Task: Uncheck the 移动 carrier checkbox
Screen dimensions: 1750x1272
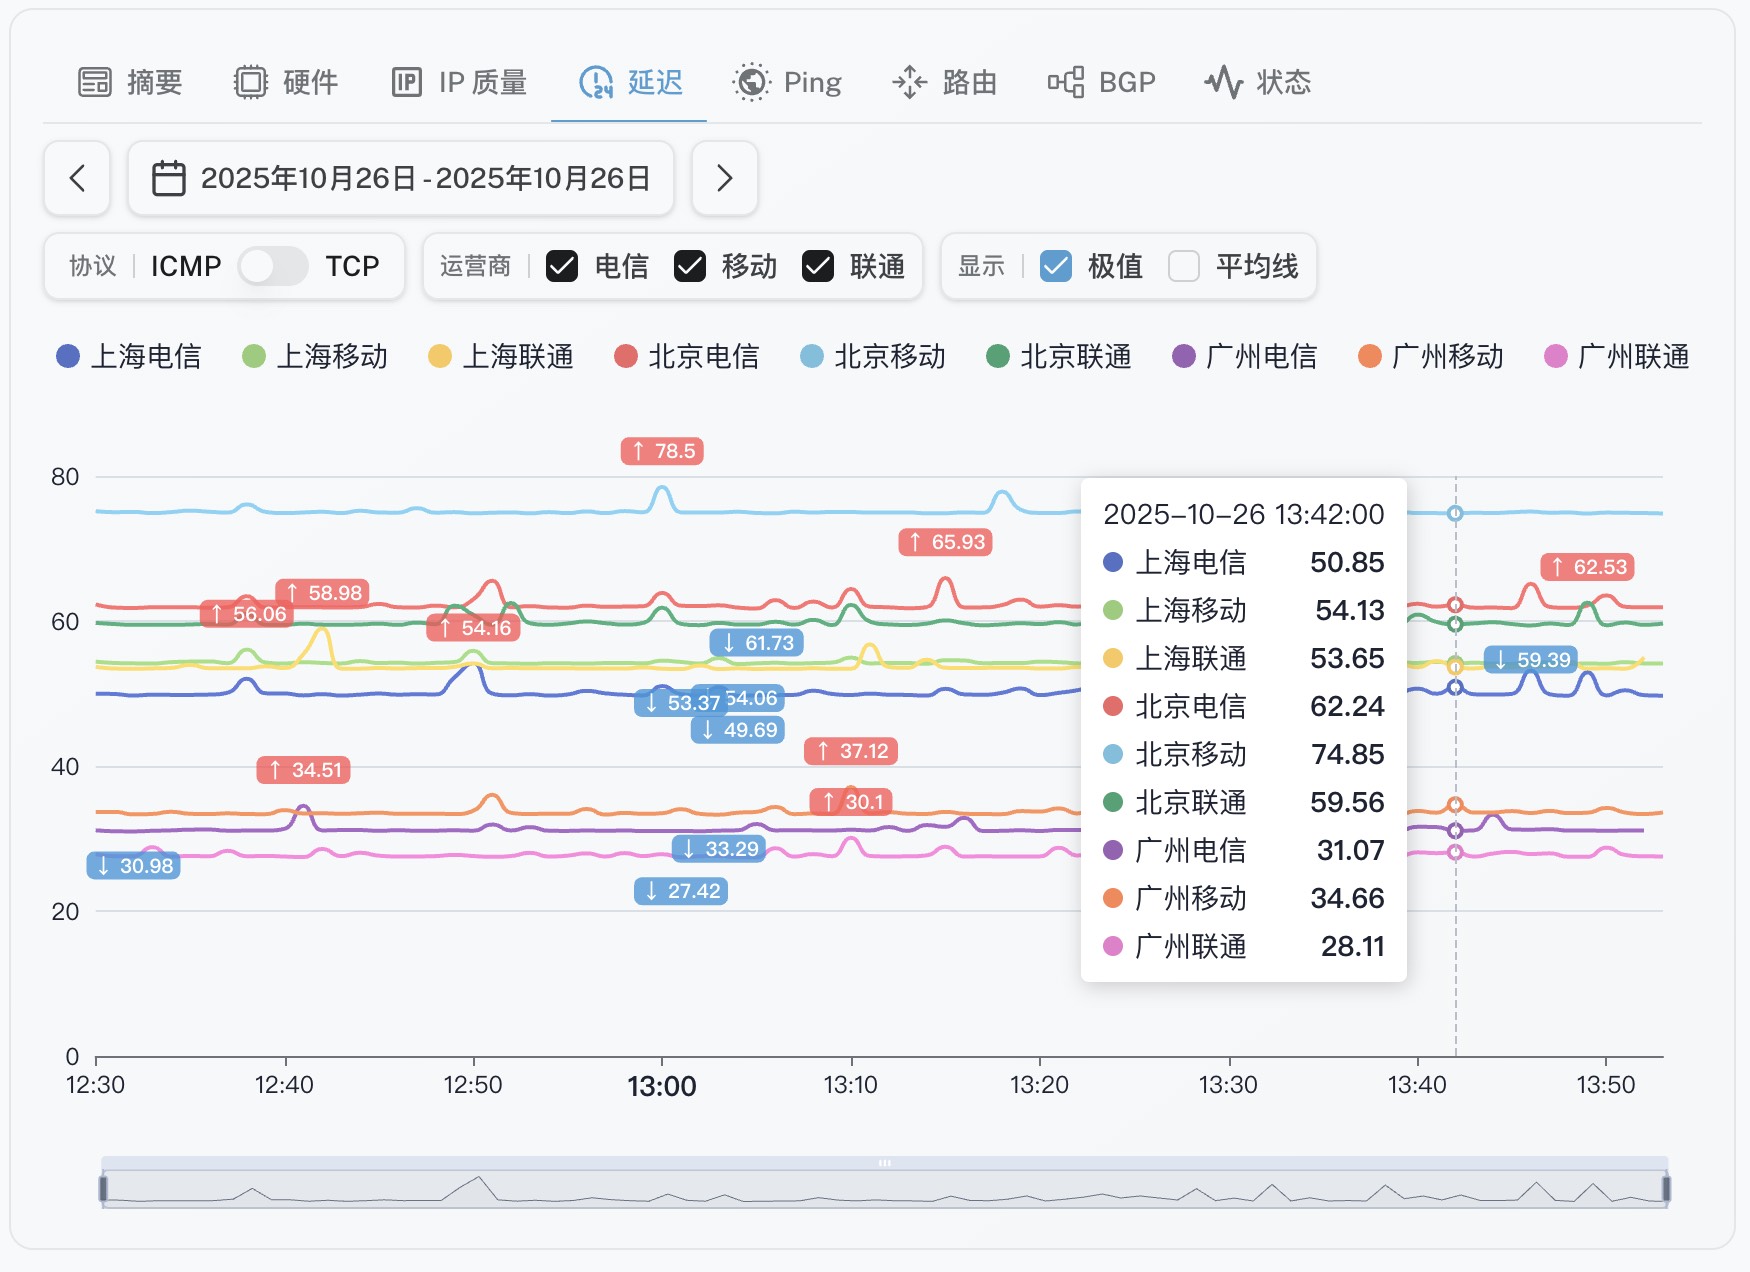Action: coord(690,267)
